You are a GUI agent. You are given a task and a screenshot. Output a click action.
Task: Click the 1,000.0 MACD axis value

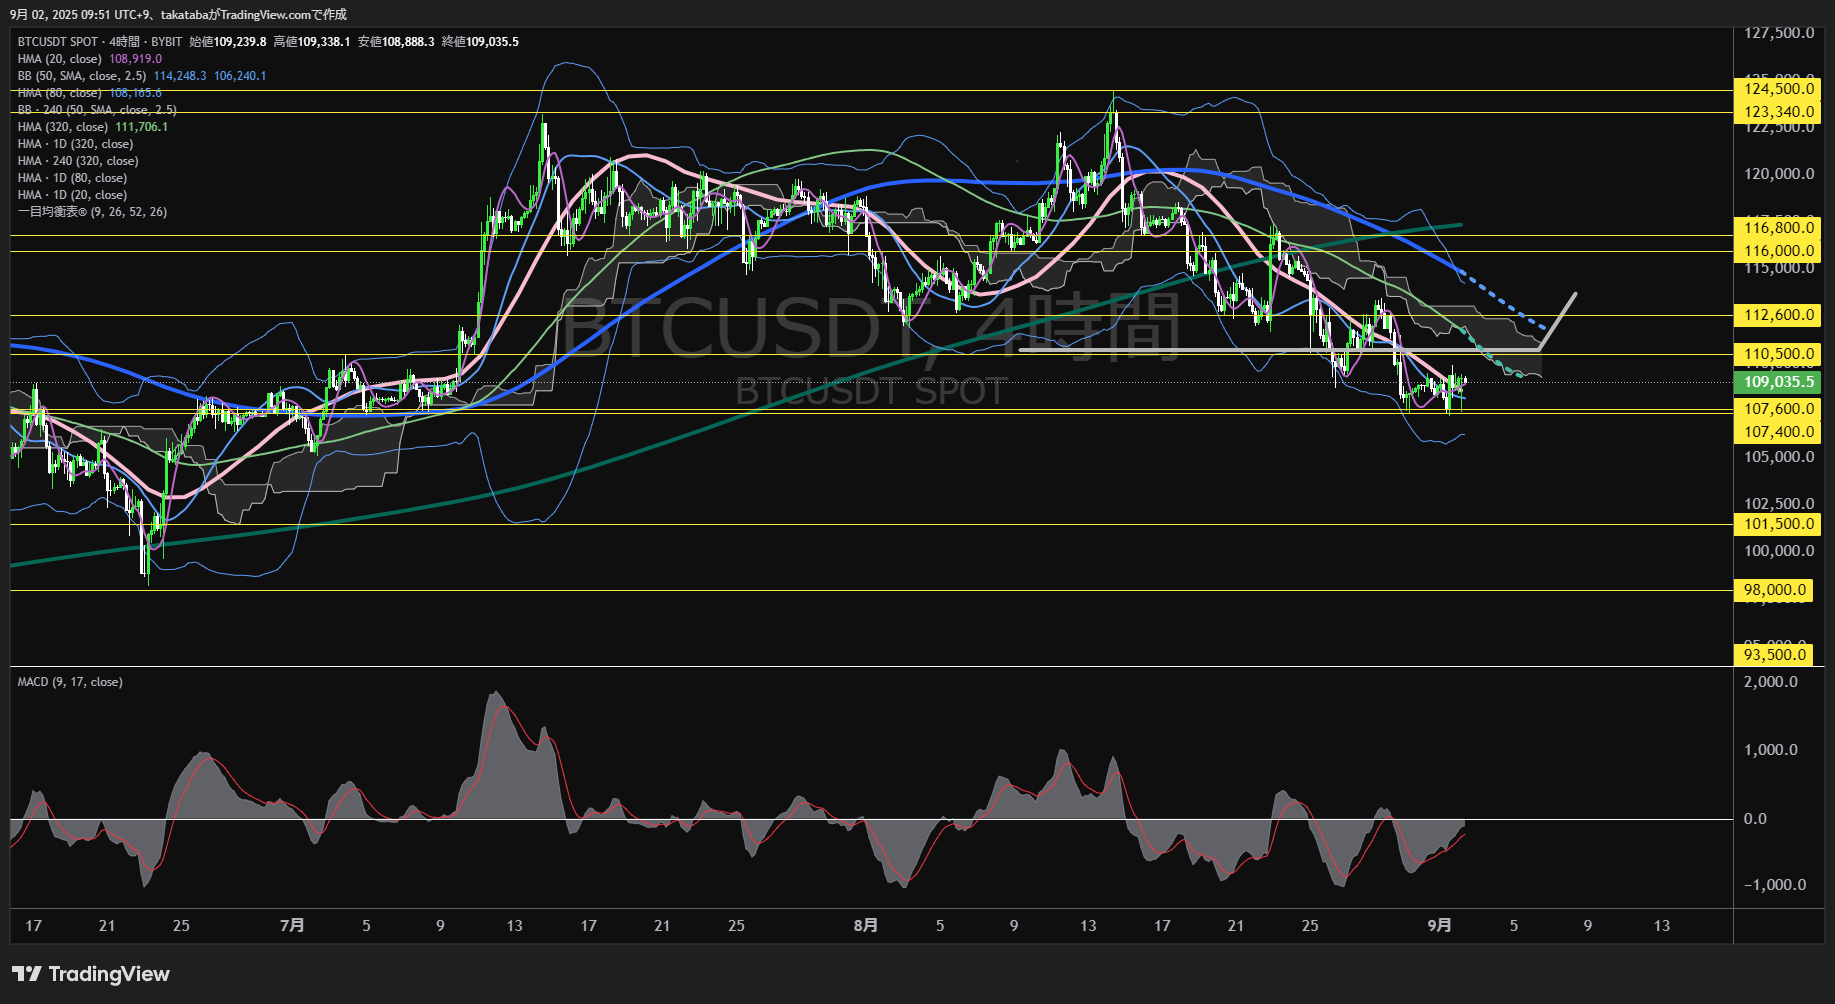pyautogui.click(x=1770, y=750)
